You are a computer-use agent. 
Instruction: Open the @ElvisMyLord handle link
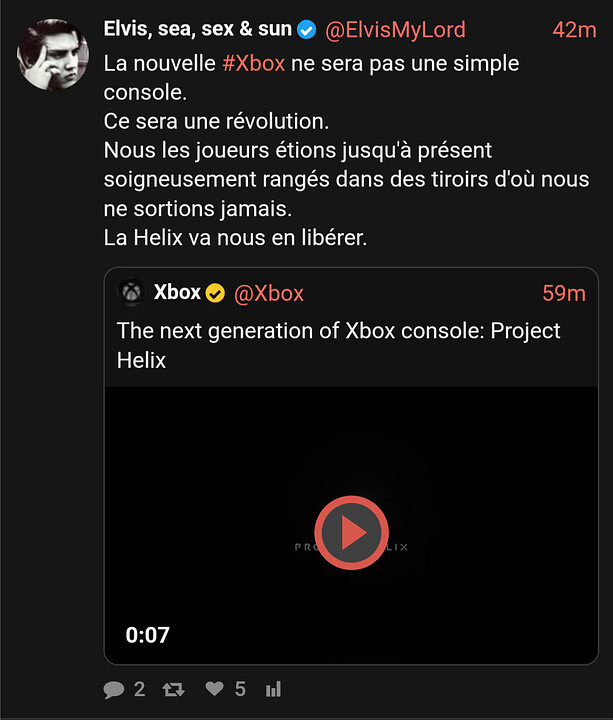(395, 30)
